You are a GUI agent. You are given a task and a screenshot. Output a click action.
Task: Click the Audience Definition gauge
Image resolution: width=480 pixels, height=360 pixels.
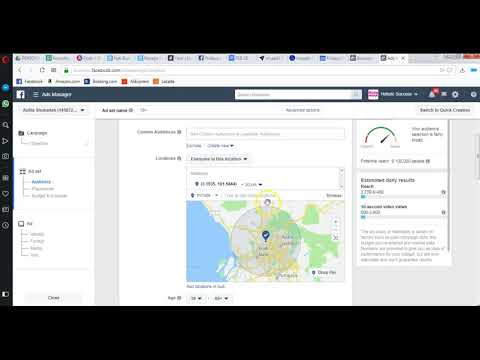(381, 136)
